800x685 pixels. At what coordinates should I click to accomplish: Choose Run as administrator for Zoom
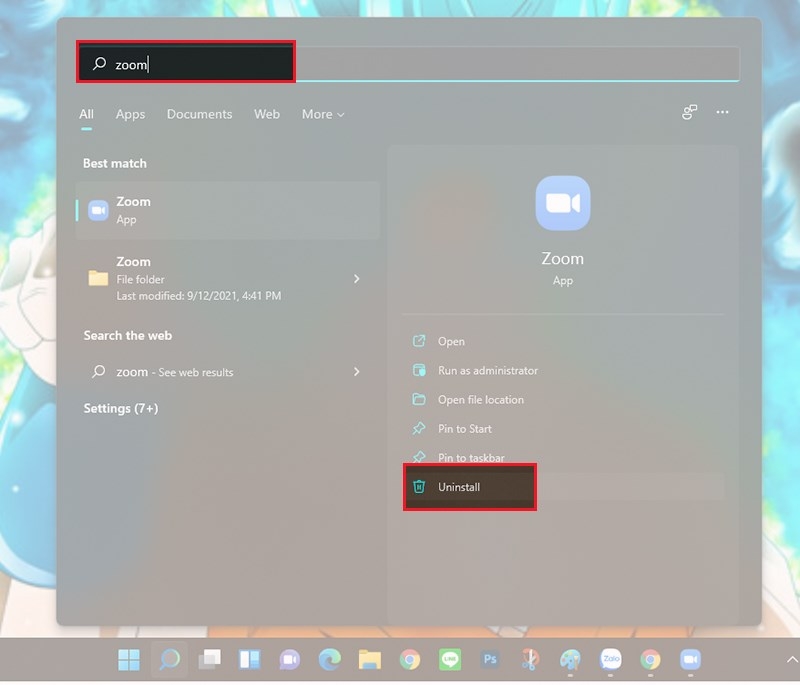pyautogui.click(x=487, y=370)
